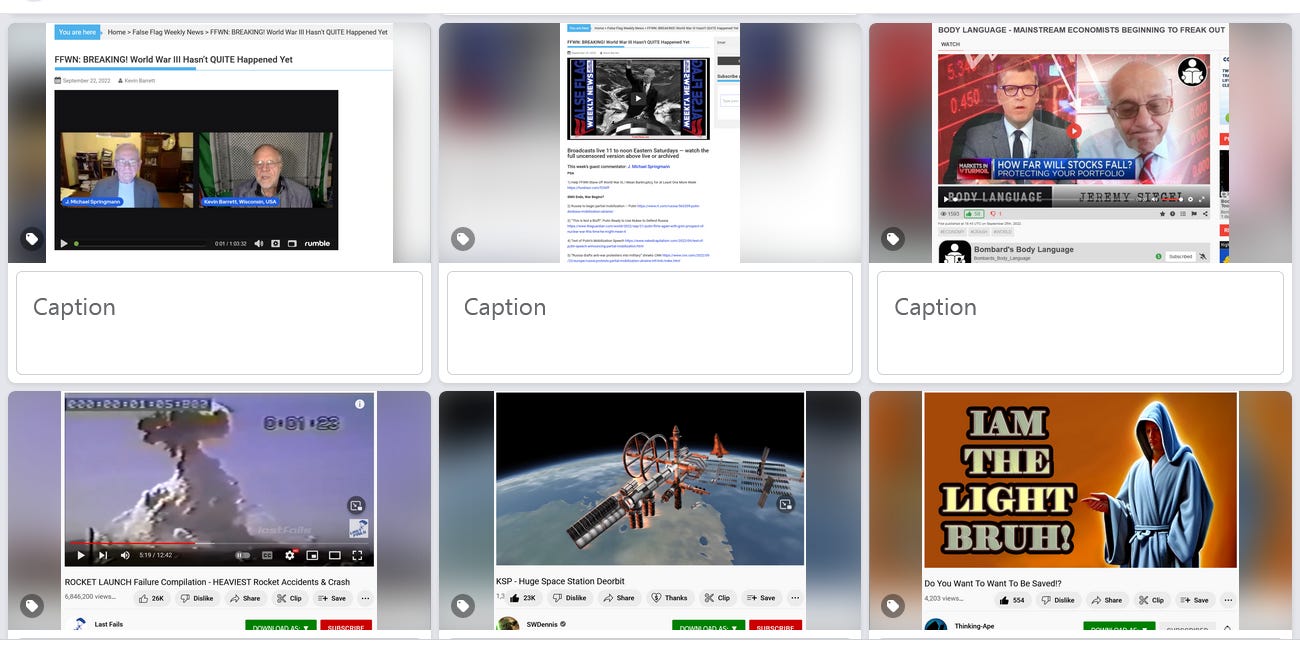Click Clip under Do You Want To Be Saved
The width and height of the screenshot is (1300, 650).
click(1151, 600)
